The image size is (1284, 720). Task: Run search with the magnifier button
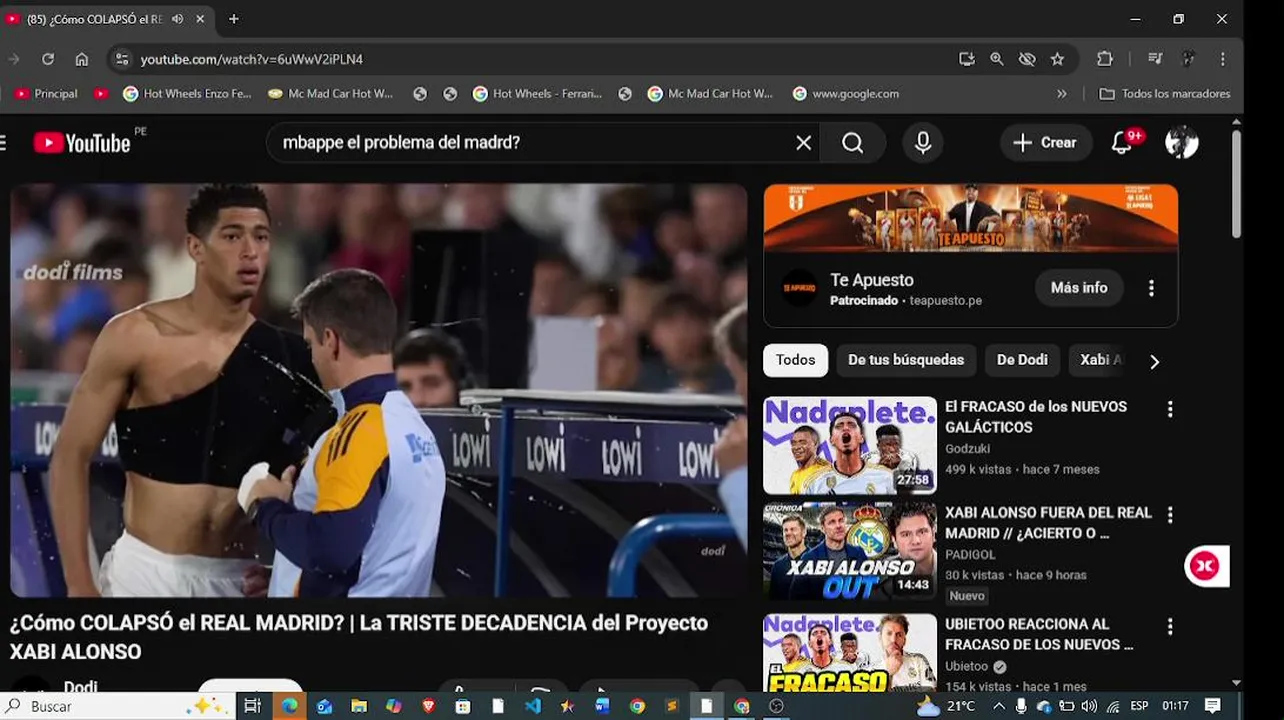tap(852, 143)
